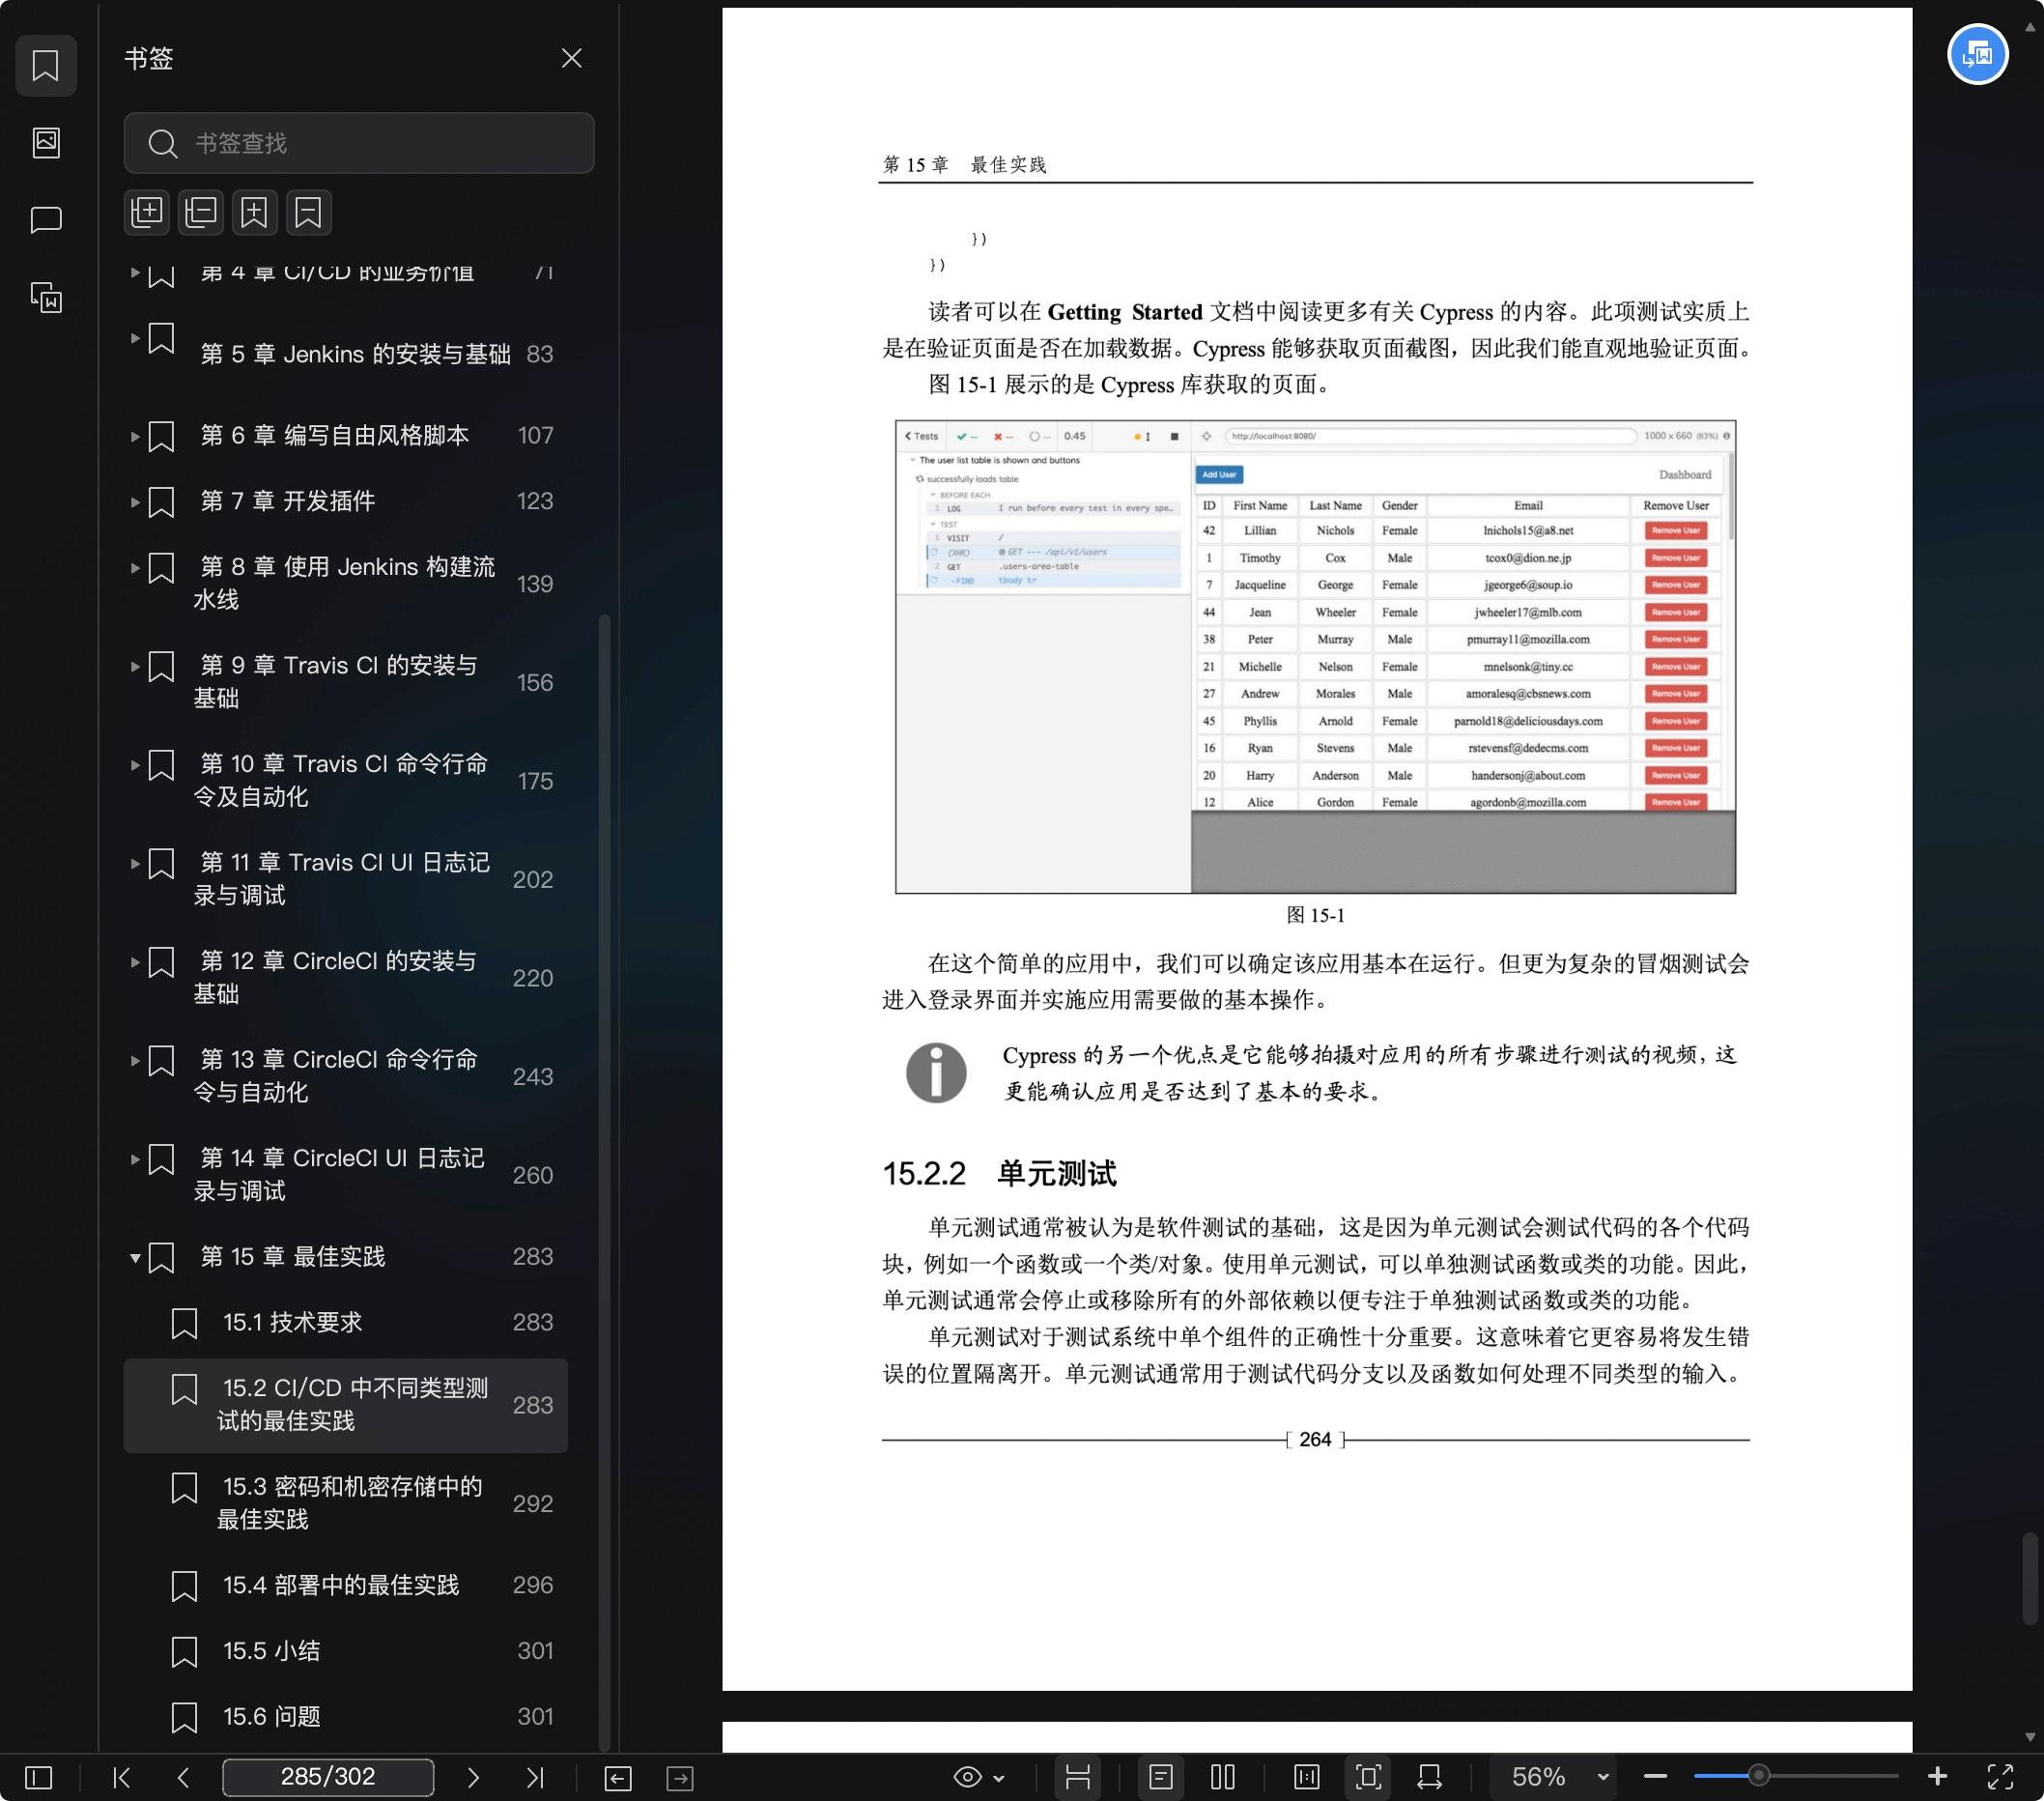Expand 第 7 章 开发插件
2044x1801 pixels.
(x=134, y=502)
